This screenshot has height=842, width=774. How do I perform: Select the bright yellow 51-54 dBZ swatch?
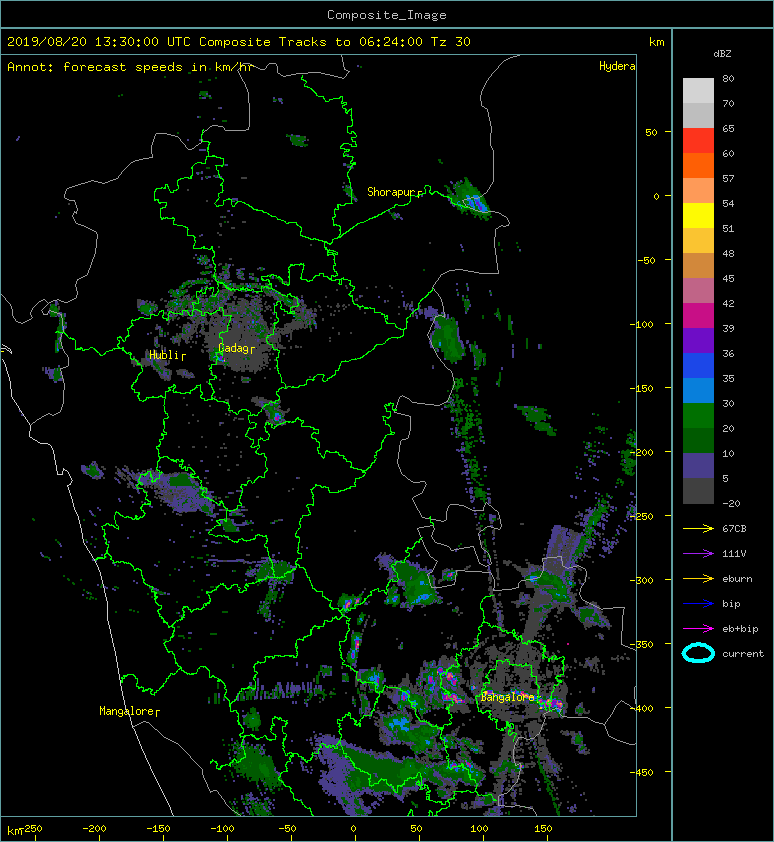[x=698, y=215]
